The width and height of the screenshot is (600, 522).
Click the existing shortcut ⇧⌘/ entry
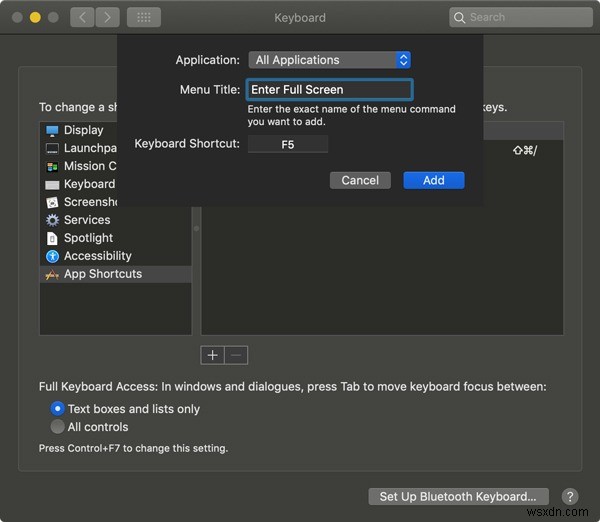525,151
